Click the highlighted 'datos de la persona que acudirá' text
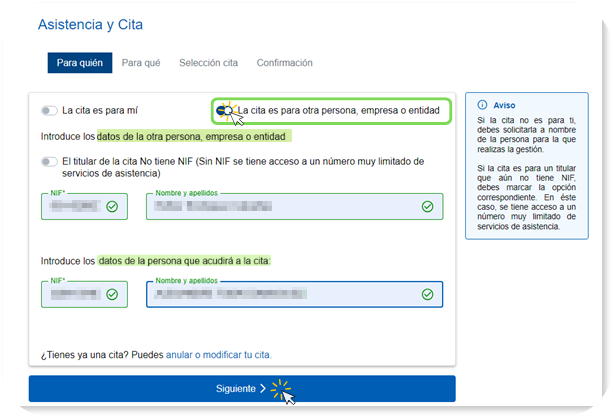Screen dimensions: 613x417 tap(185, 260)
